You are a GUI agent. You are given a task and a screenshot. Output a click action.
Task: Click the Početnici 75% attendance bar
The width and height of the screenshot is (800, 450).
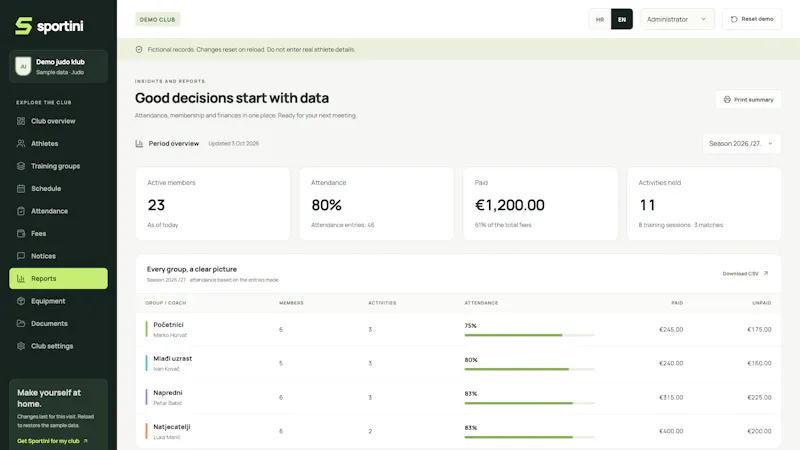[529, 335]
